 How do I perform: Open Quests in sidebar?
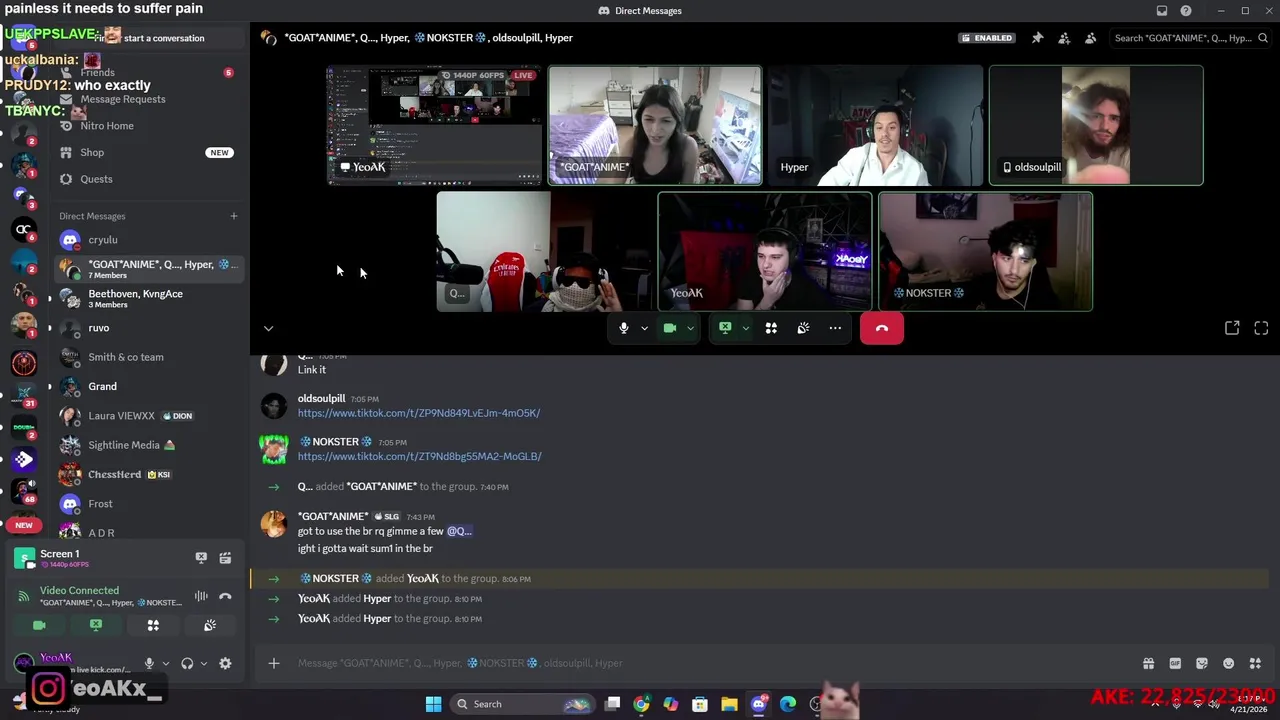pyautogui.click(x=148, y=179)
